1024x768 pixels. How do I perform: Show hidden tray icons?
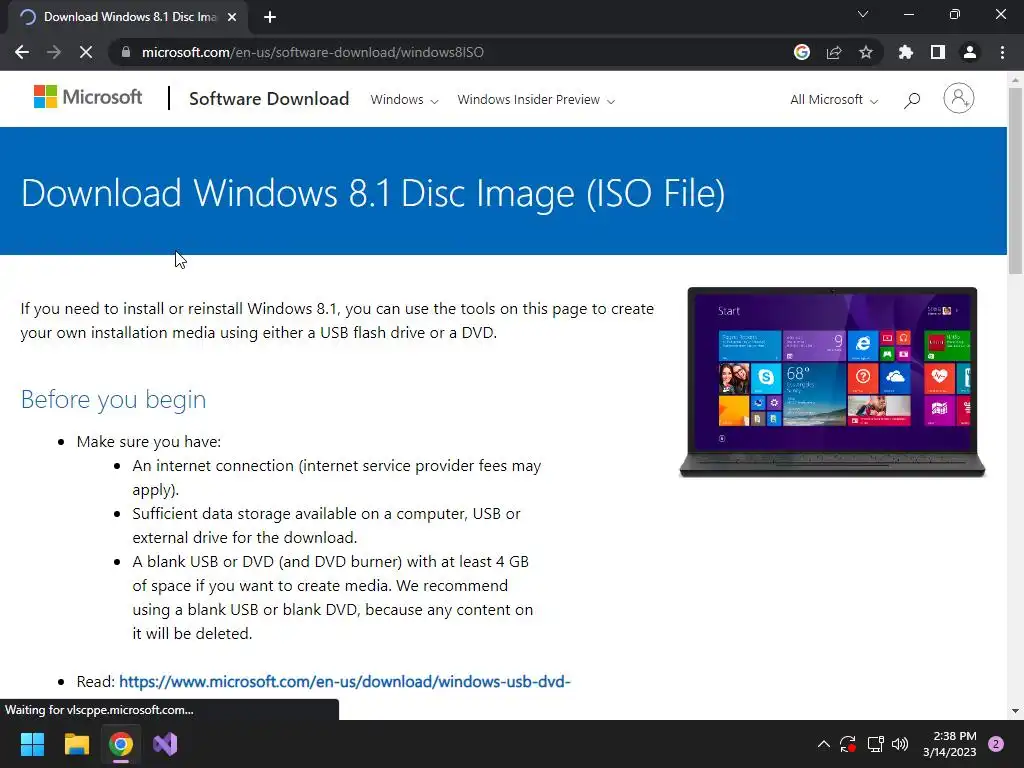pyautogui.click(x=824, y=744)
